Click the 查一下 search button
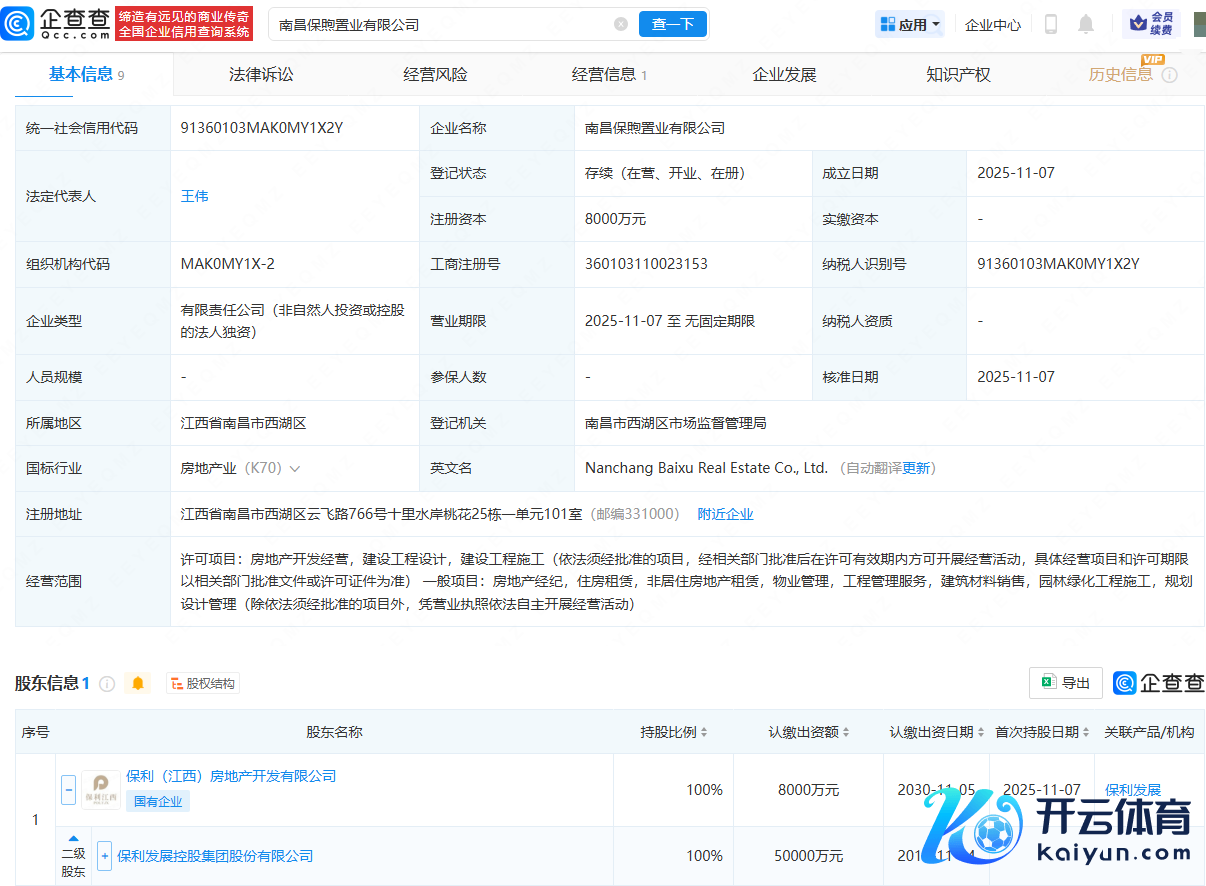The width and height of the screenshot is (1206, 886). click(673, 24)
